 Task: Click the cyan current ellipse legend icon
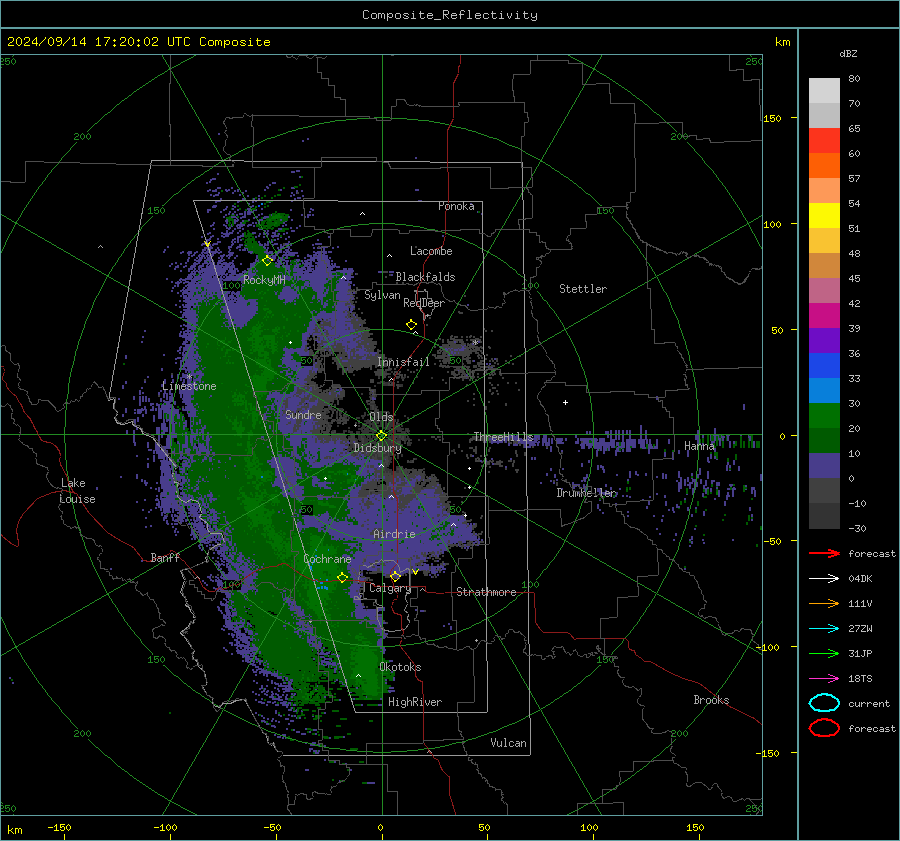tap(824, 703)
